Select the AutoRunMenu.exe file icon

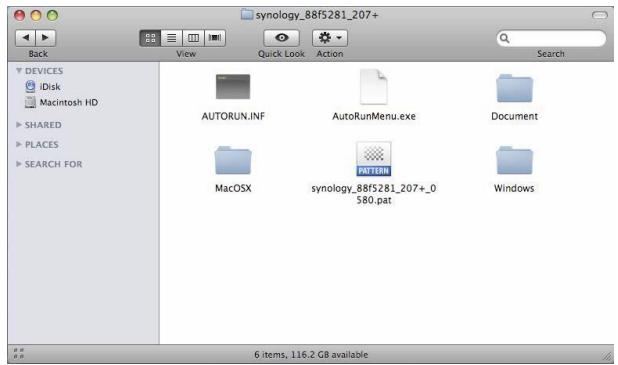tap(374, 87)
